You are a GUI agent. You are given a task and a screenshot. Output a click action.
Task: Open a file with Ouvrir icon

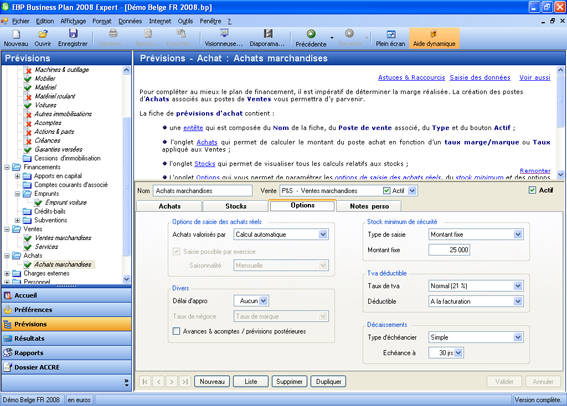tap(43, 38)
